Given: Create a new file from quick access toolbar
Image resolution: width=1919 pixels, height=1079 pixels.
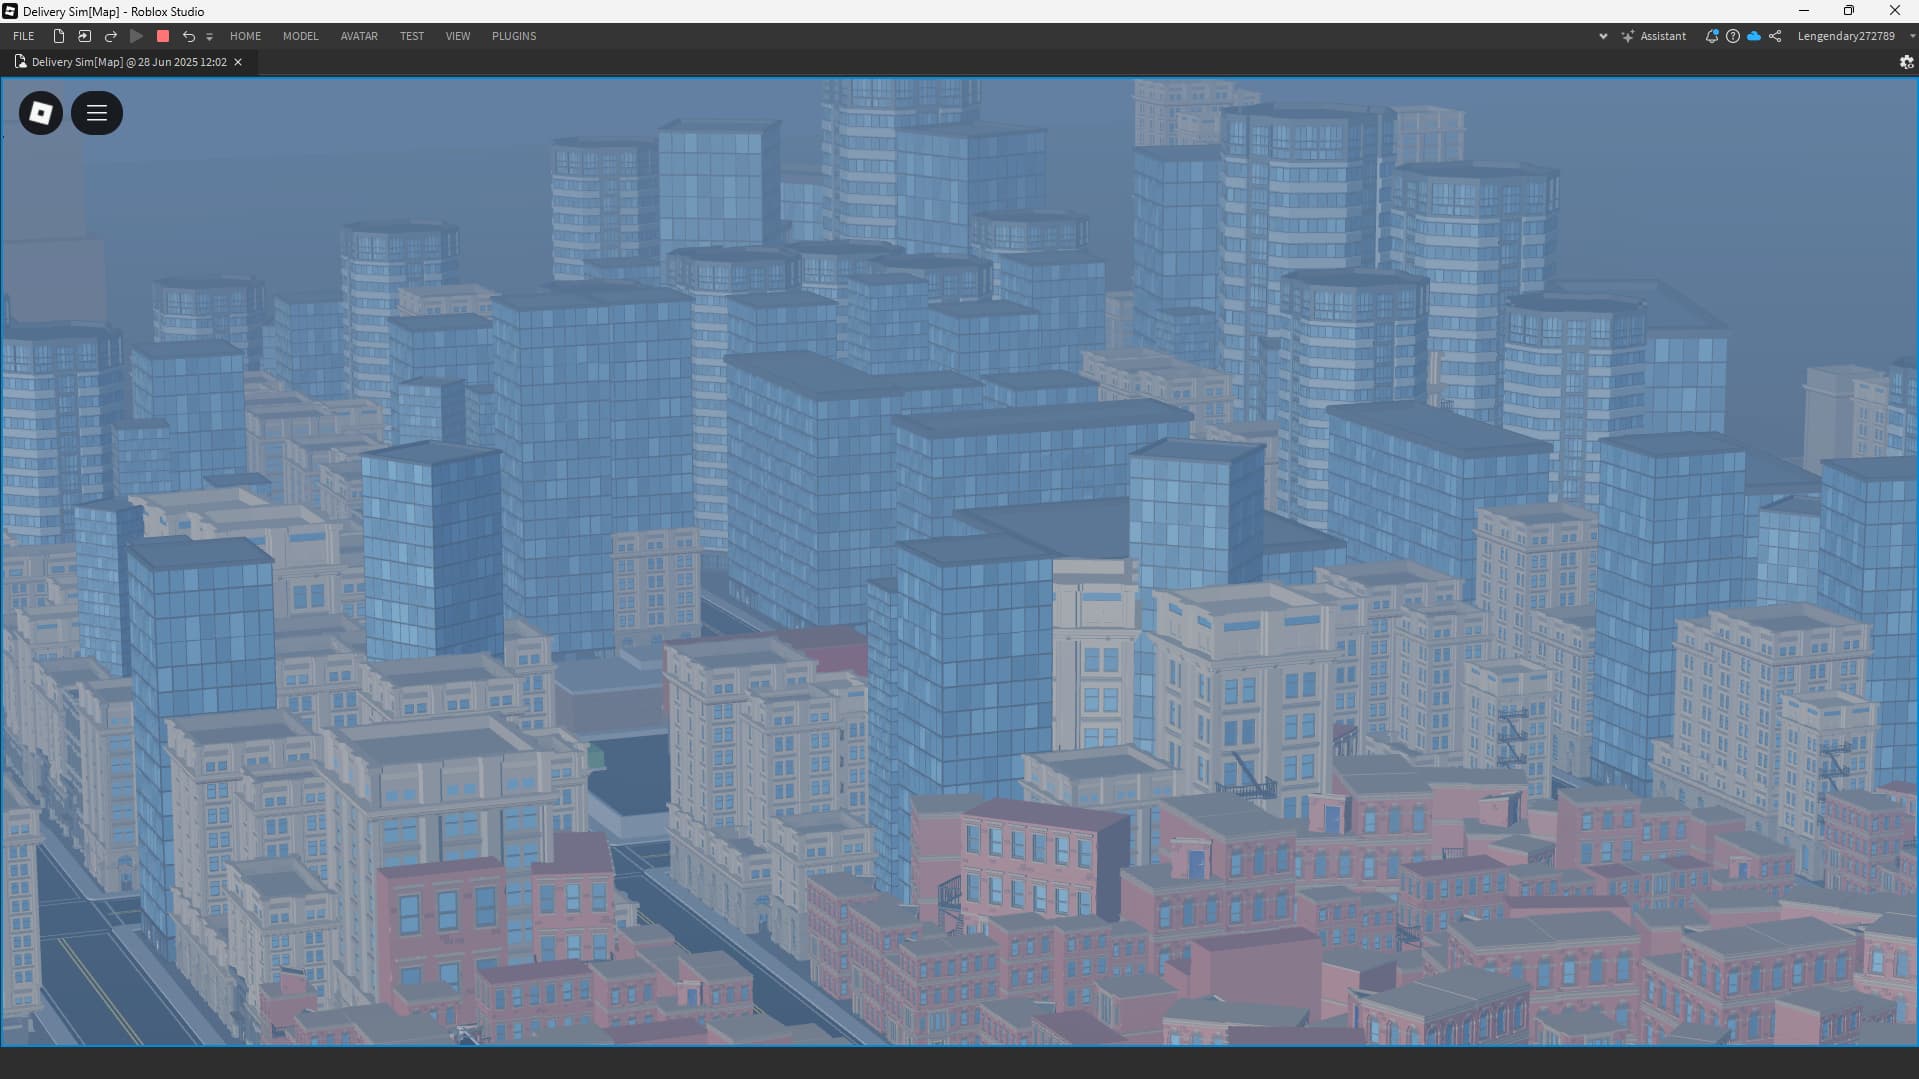Looking at the screenshot, I should (59, 36).
